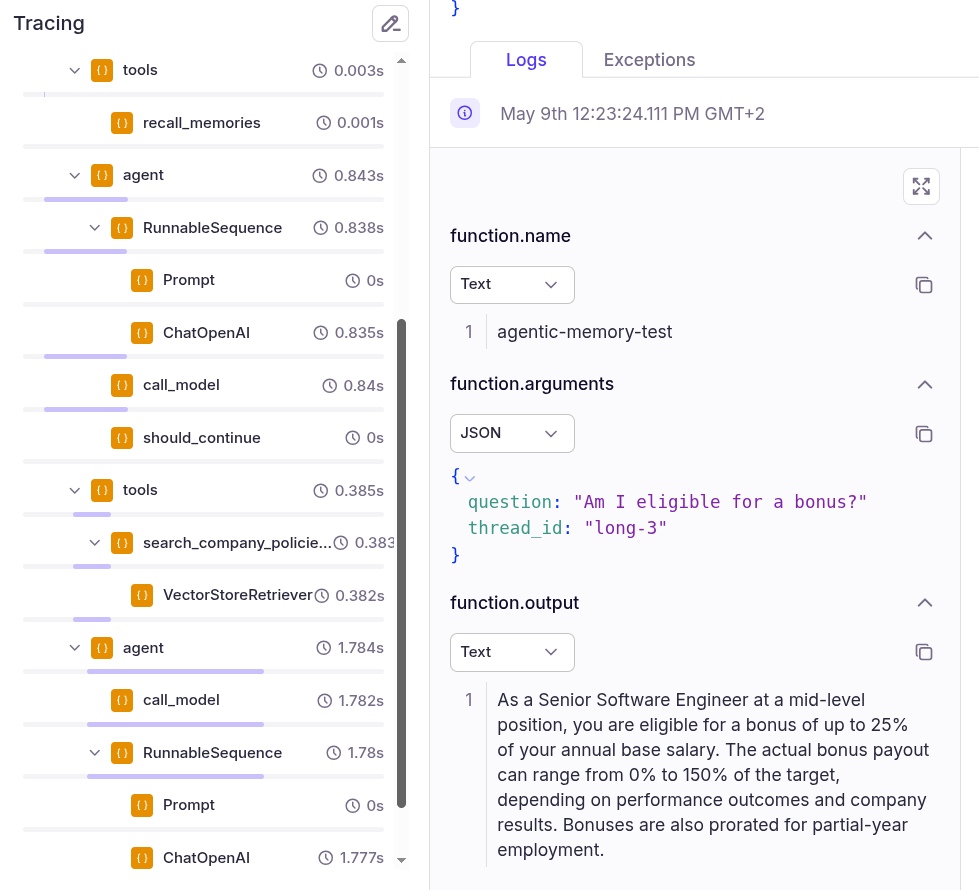Collapse the search_company_policie span
Image resolution: width=979 pixels, height=890 pixels.
pyautogui.click(x=94, y=543)
